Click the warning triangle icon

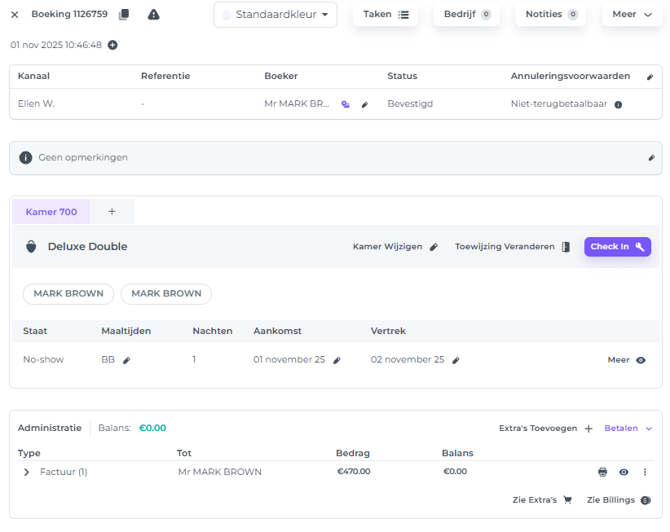153,15
